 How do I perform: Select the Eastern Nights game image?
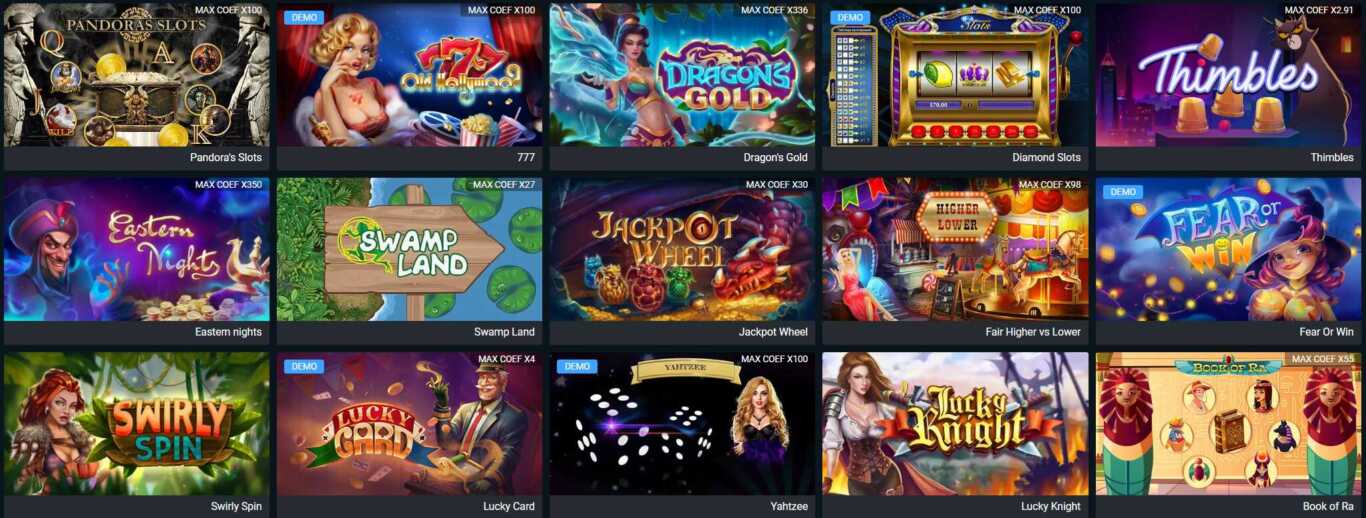coord(136,249)
